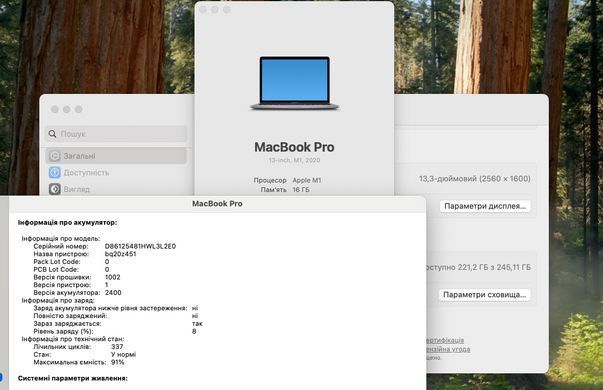Click the Рівень заряду (%) value 8
This screenshot has width=603, height=390.
pyautogui.click(x=194, y=331)
